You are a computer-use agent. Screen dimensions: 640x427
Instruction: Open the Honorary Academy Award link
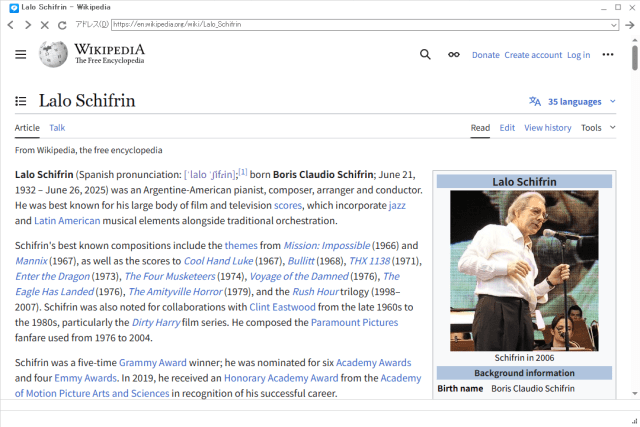[281, 378]
